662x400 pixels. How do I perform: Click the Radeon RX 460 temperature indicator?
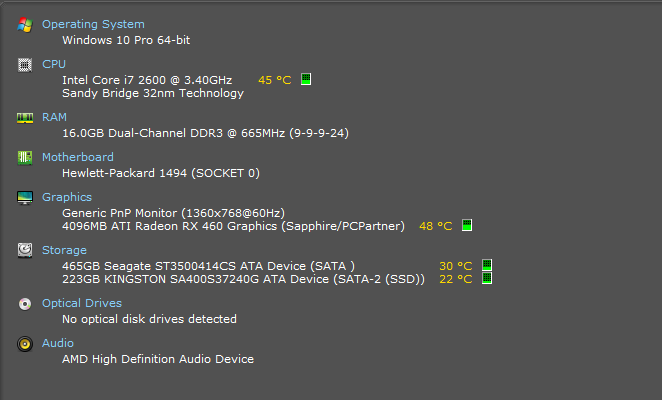(x=467, y=226)
